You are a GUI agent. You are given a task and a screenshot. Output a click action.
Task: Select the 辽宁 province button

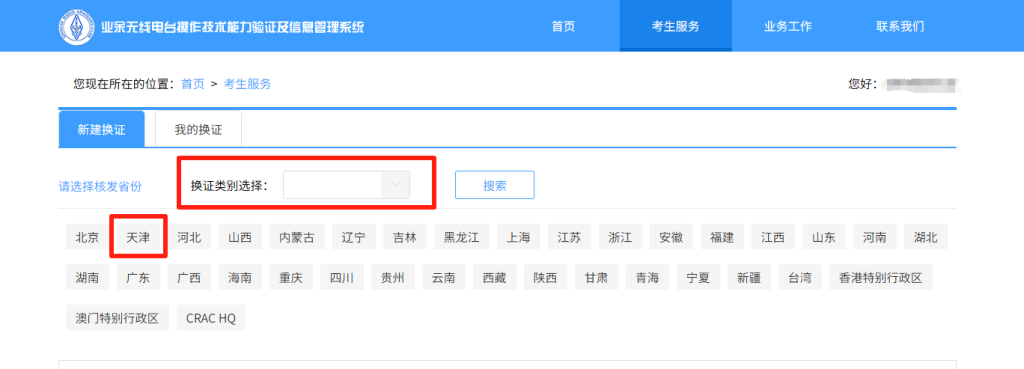click(x=353, y=237)
